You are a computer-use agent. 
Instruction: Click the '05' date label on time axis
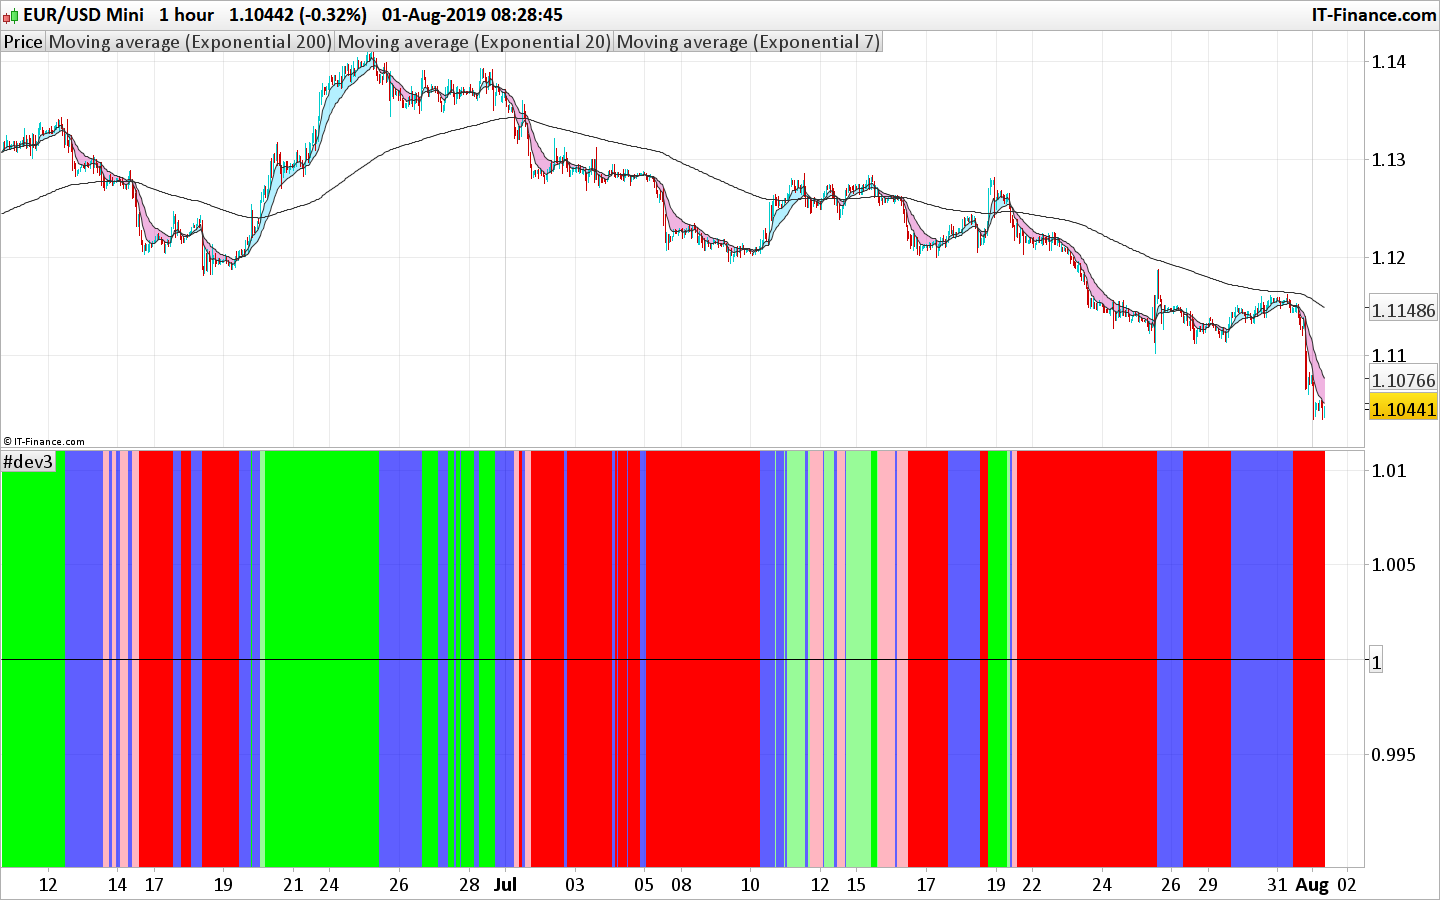645,884
